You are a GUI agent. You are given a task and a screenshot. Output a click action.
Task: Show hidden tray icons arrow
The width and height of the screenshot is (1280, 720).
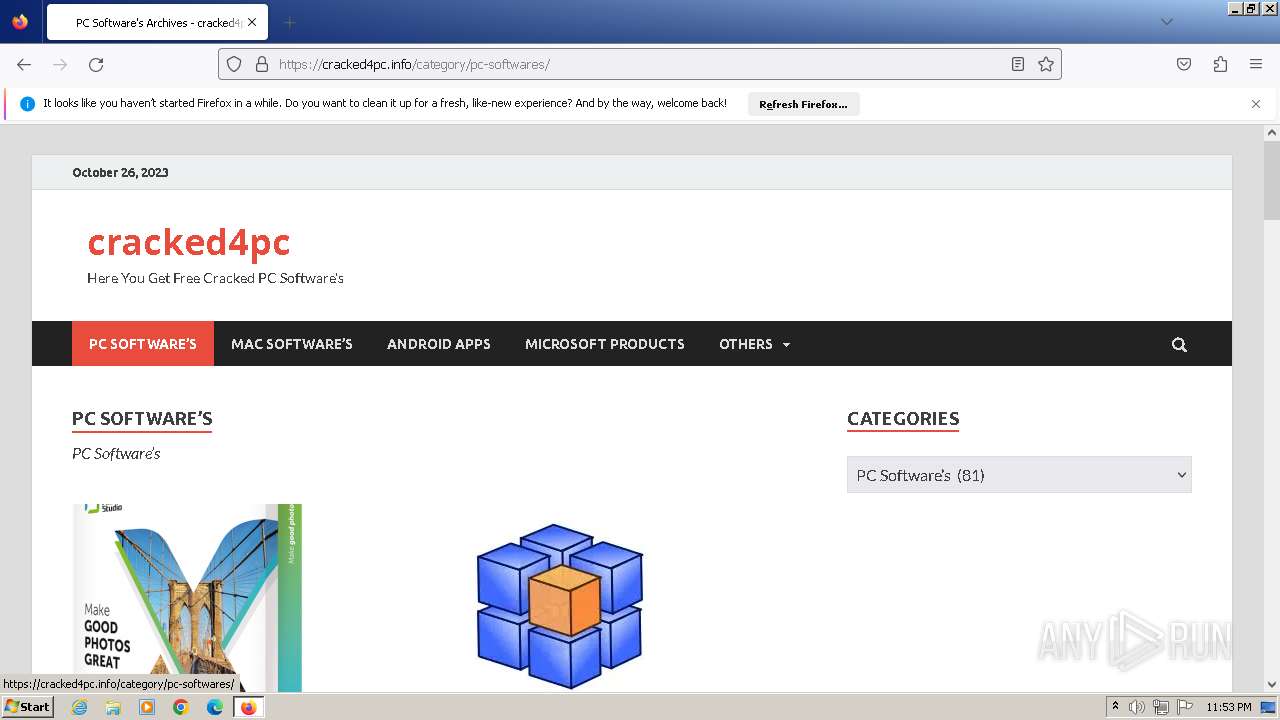[1115, 707]
